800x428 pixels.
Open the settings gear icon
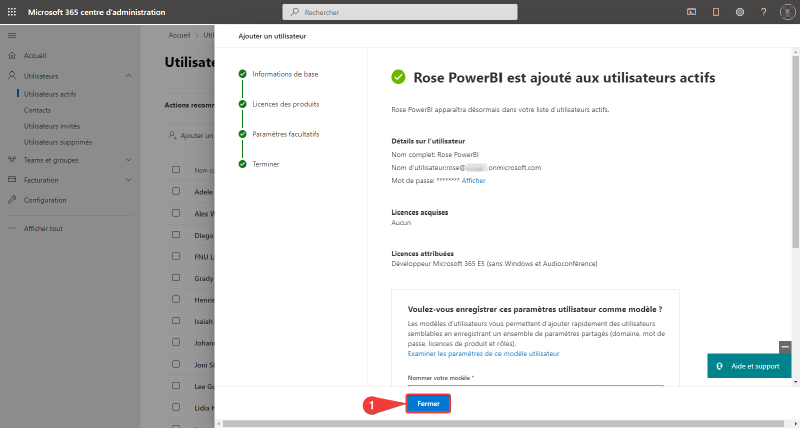pos(740,12)
